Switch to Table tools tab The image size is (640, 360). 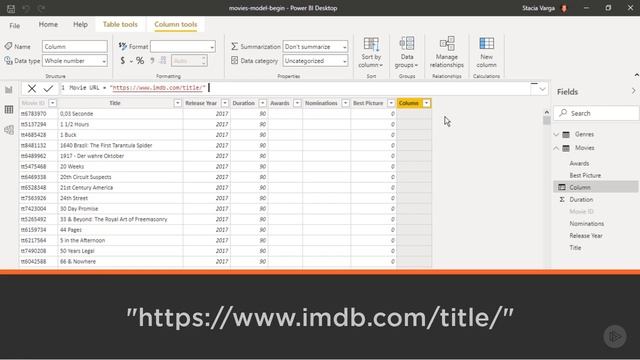[120, 24]
